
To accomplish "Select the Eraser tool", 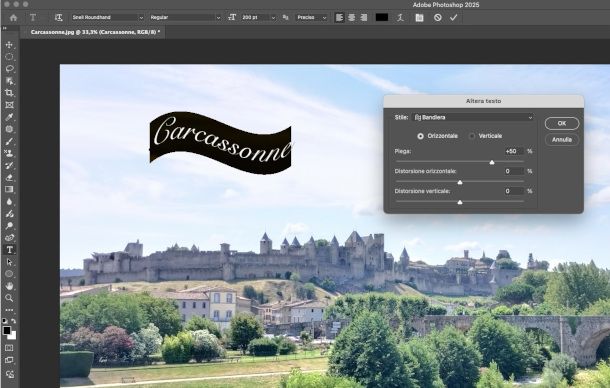I will [x=9, y=177].
